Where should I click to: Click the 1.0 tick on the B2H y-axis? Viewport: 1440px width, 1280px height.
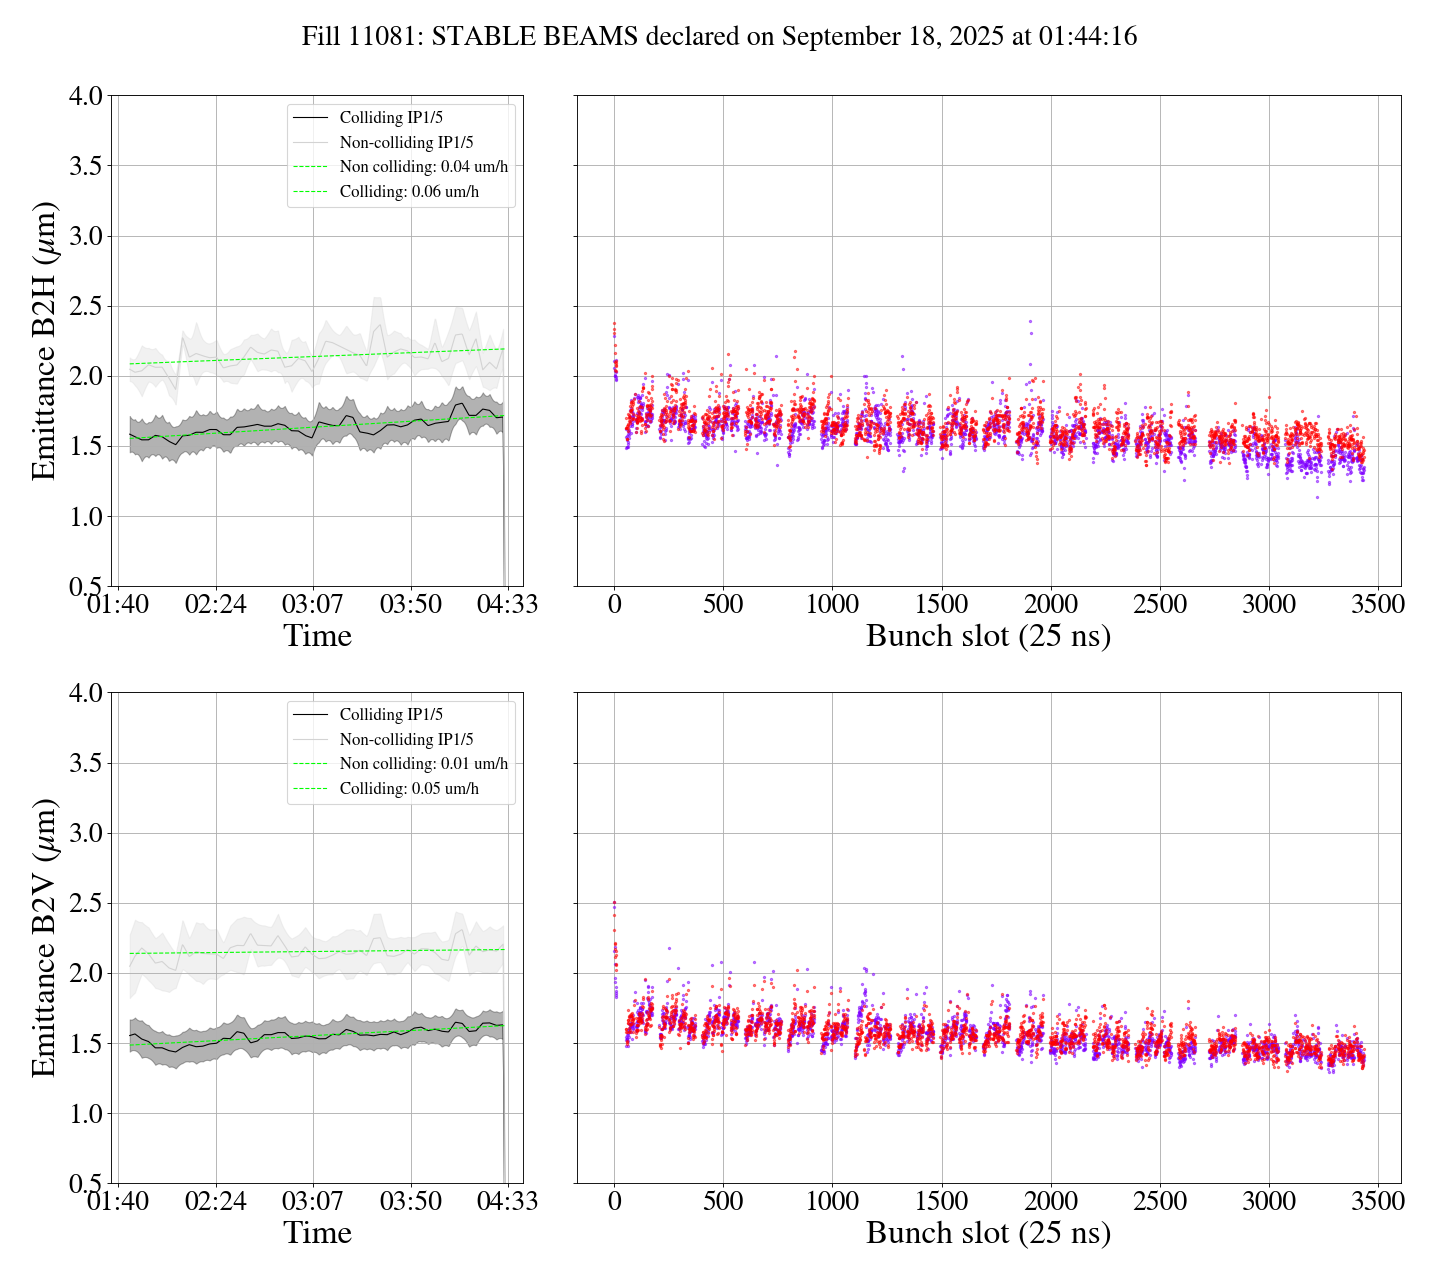click(85, 517)
